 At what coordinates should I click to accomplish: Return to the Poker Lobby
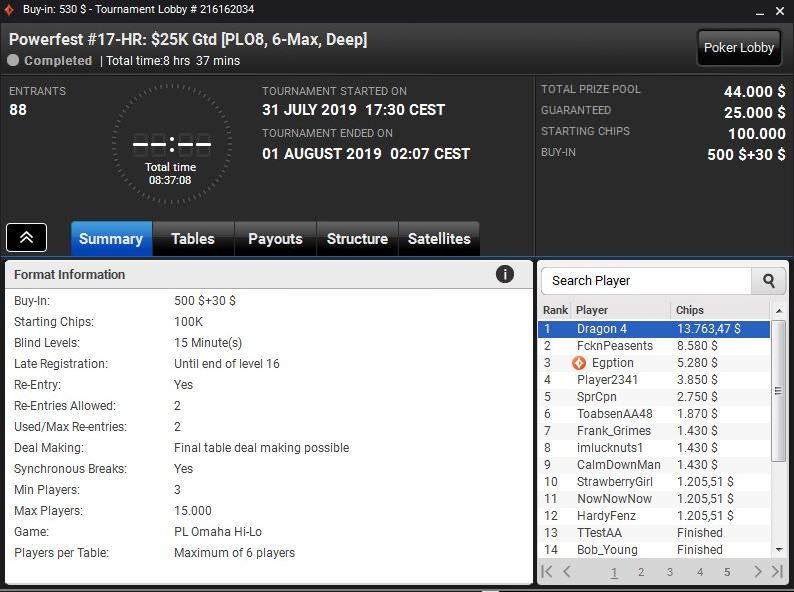pos(739,48)
